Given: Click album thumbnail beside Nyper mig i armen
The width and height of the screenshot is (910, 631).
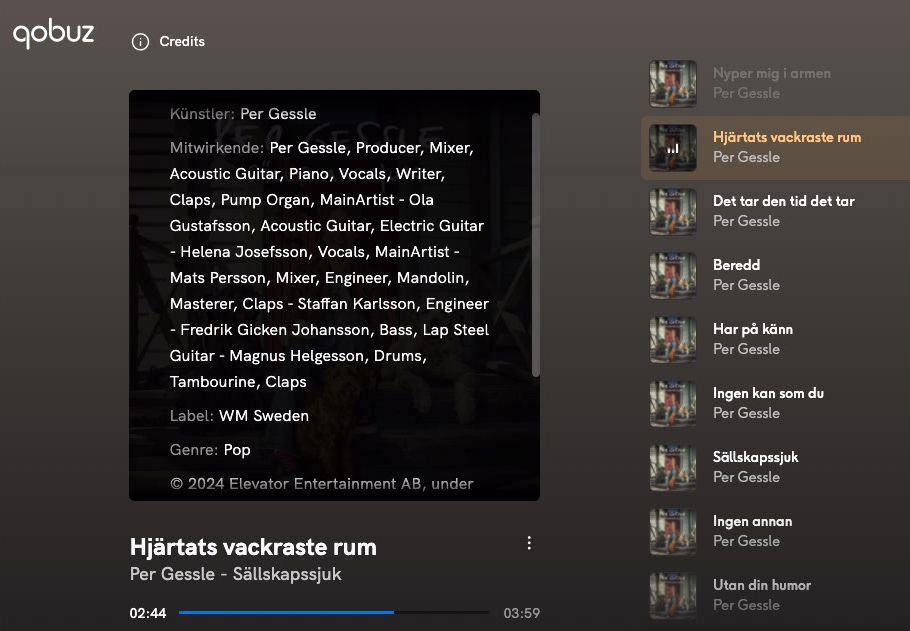Looking at the screenshot, I should (x=673, y=84).
